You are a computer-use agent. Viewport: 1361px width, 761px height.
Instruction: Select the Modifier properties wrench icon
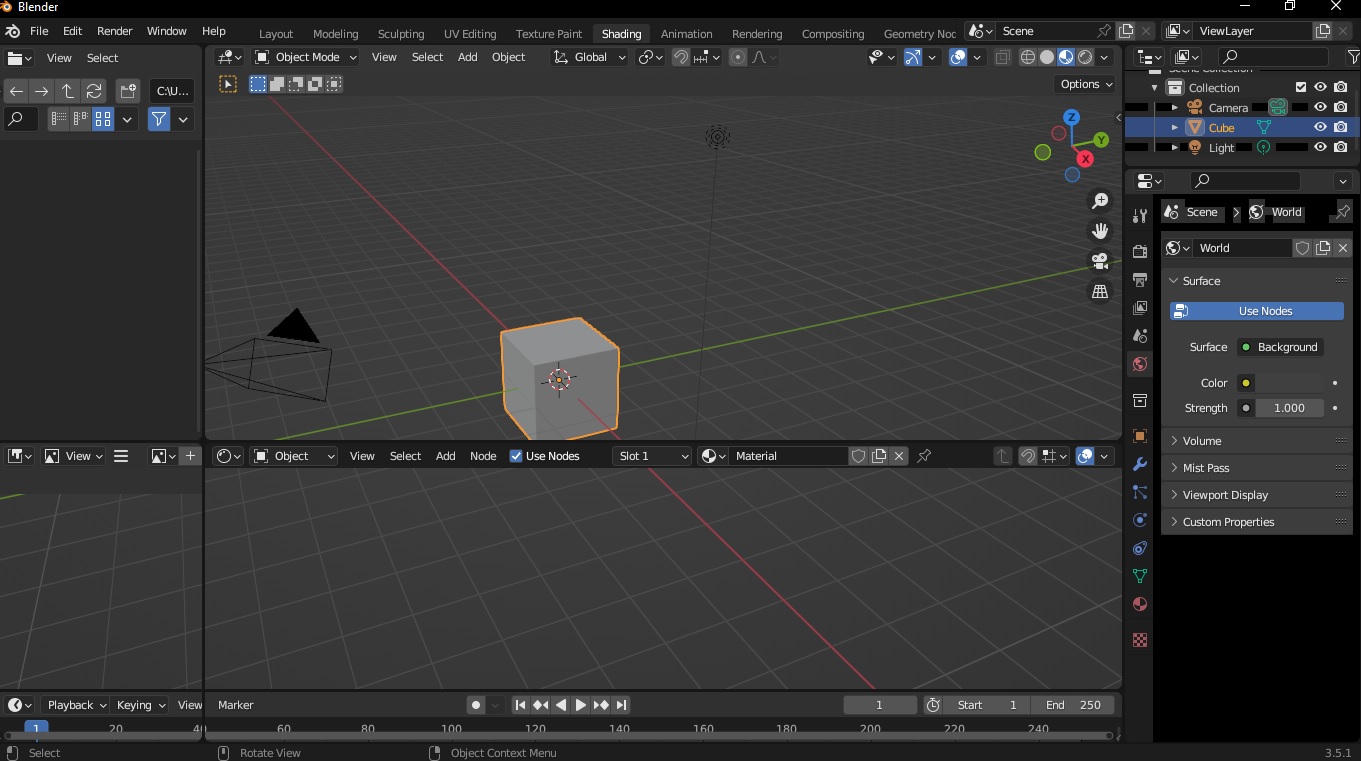pos(1139,463)
